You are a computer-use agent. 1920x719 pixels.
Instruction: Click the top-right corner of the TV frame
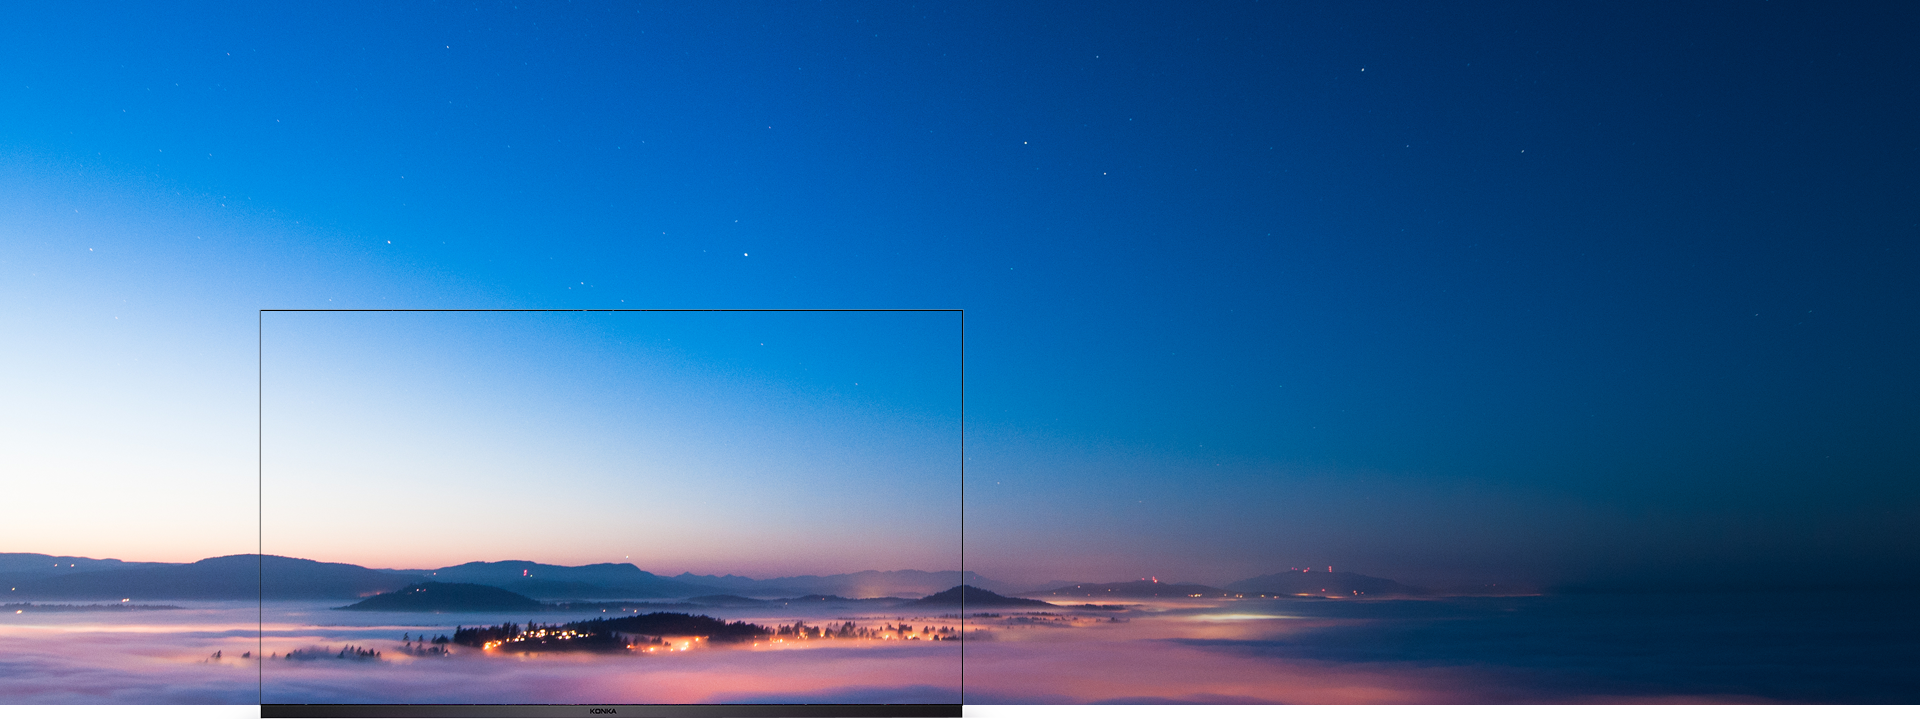coord(962,311)
